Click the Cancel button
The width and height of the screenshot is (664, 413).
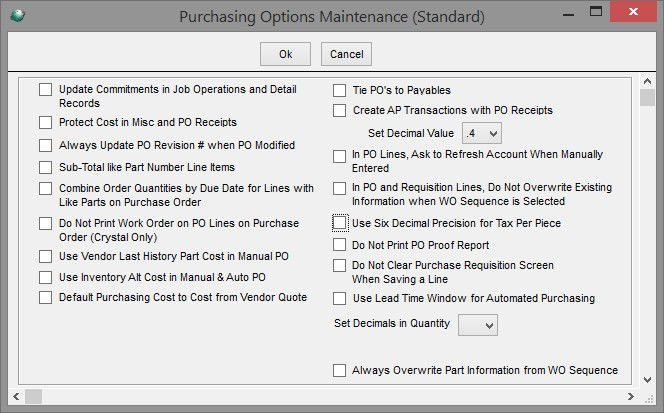pos(346,54)
